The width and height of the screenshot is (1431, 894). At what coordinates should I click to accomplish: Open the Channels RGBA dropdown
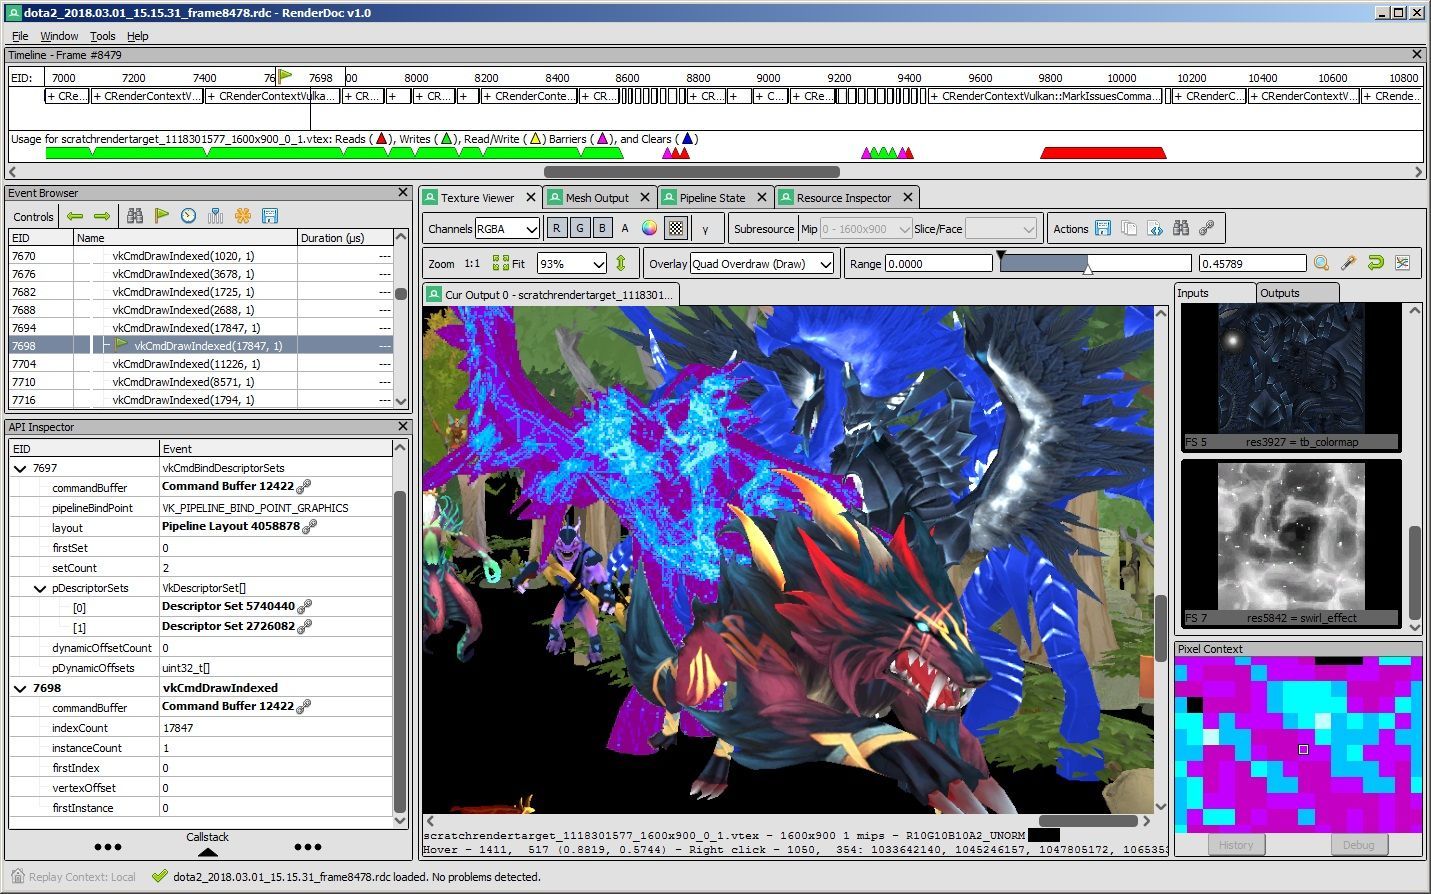coord(507,228)
